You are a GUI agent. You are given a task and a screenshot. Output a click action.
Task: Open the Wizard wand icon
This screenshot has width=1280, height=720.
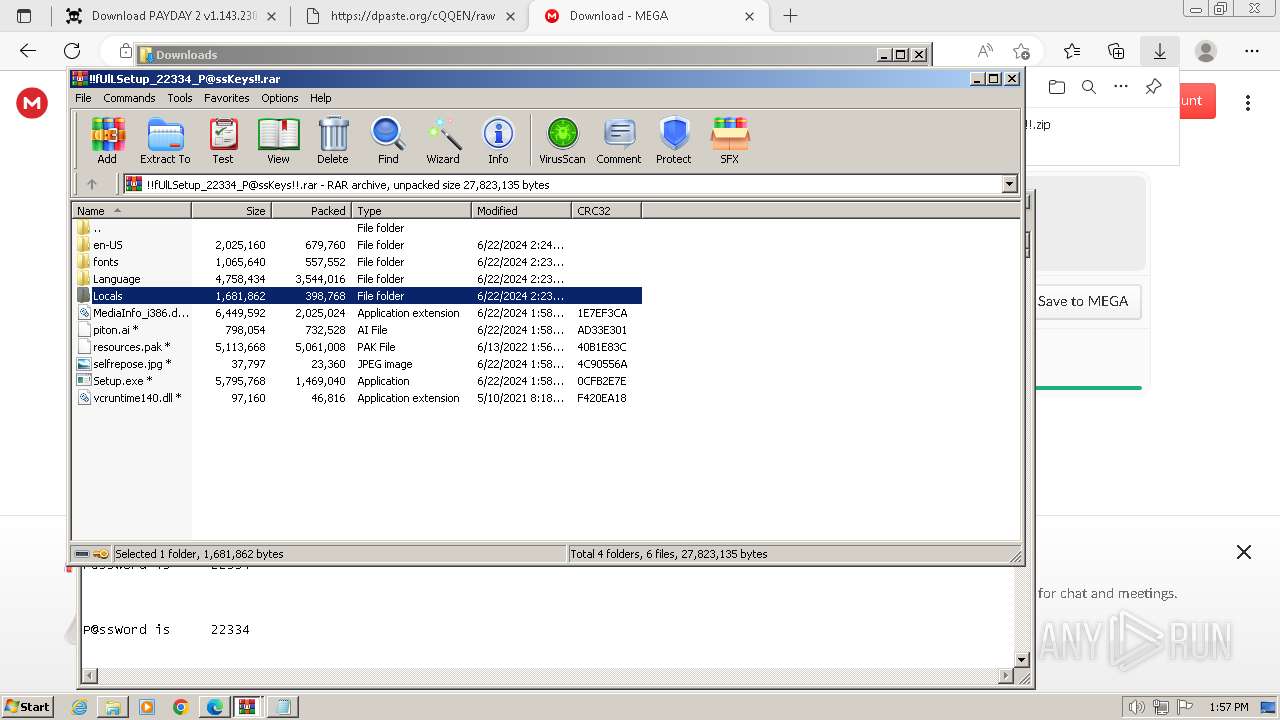tap(443, 140)
